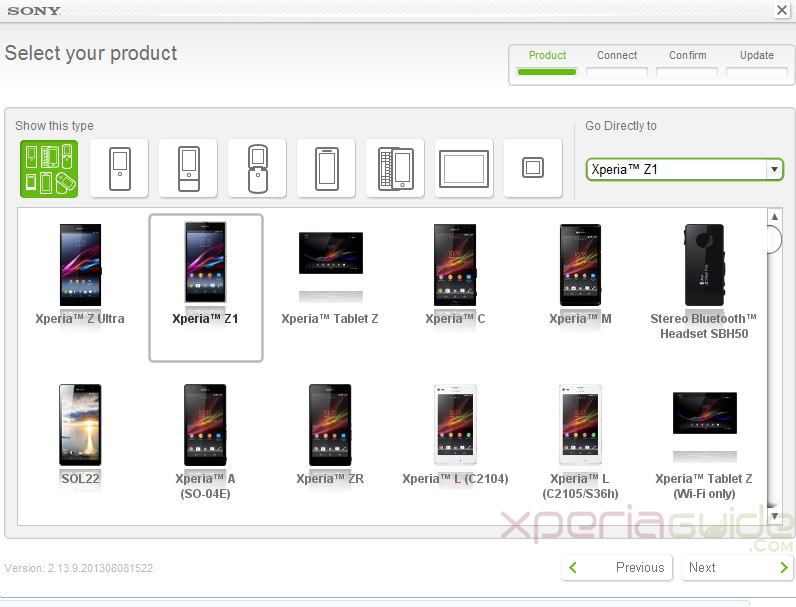This screenshot has height=607, width=796.
Task: Filter by full touchscreen phone type
Action: (326, 168)
